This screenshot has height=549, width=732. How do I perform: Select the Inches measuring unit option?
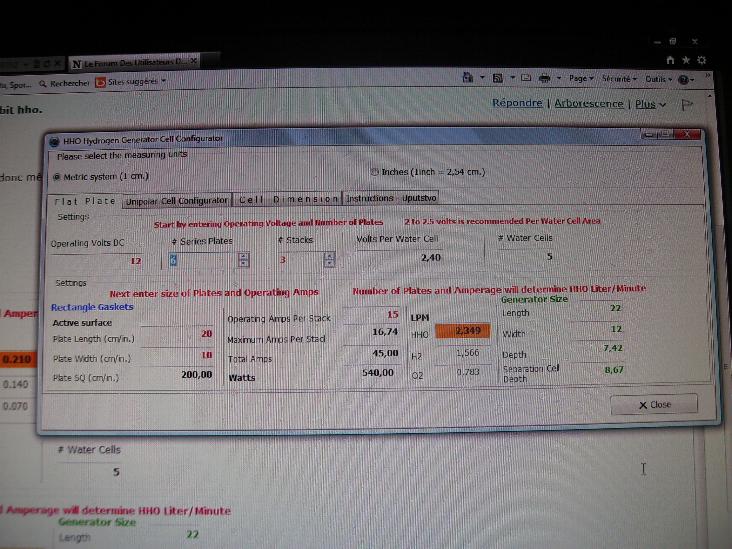point(374,172)
